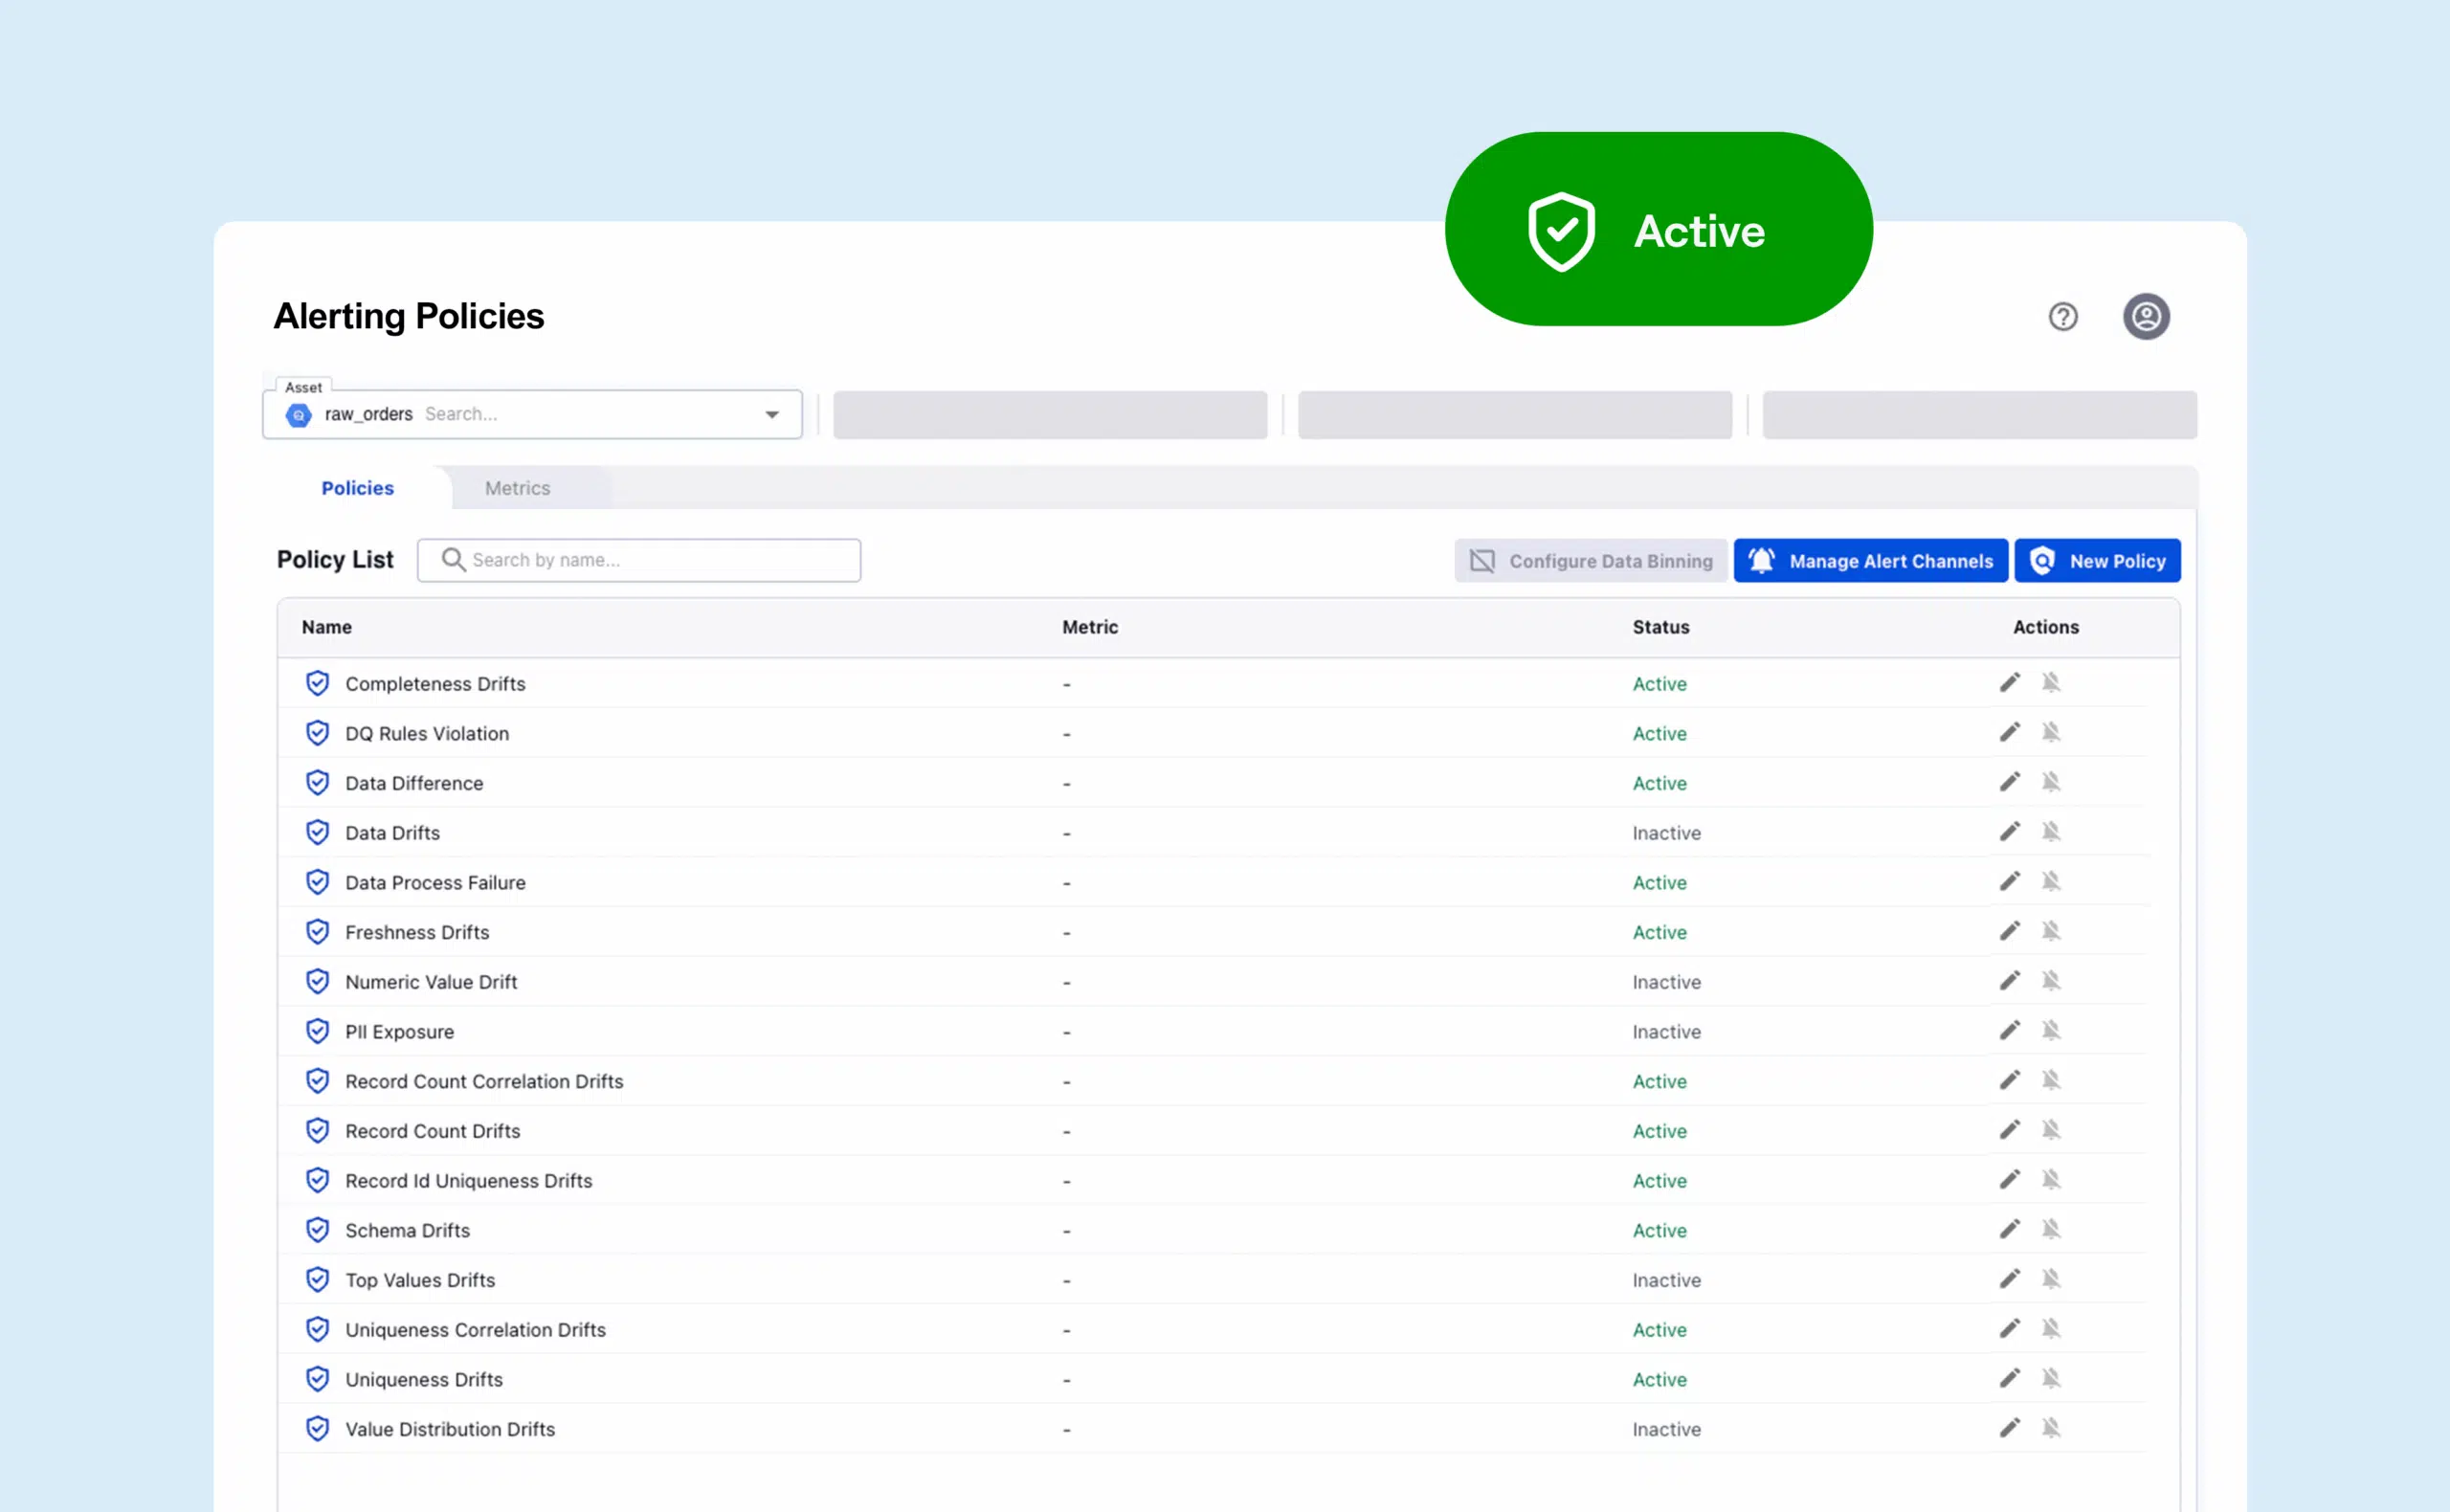This screenshot has width=2450, height=1512.
Task: Click the bell icon on Manage Alert Channels button
Action: pyautogui.click(x=1763, y=560)
